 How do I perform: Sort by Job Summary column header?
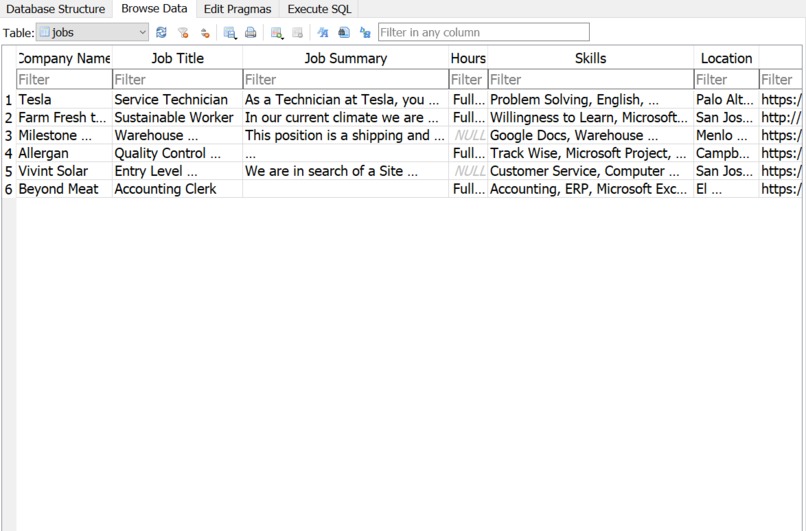[345, 58]
